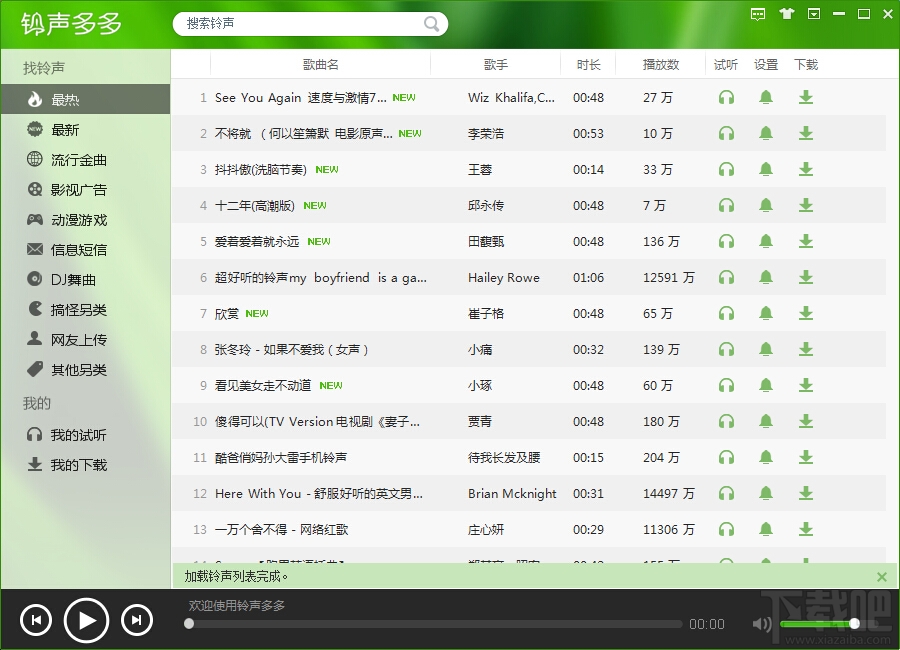Skip to previous track
Image resolution: width=900 pixels, height=650 pixels.
coord(36,620)
